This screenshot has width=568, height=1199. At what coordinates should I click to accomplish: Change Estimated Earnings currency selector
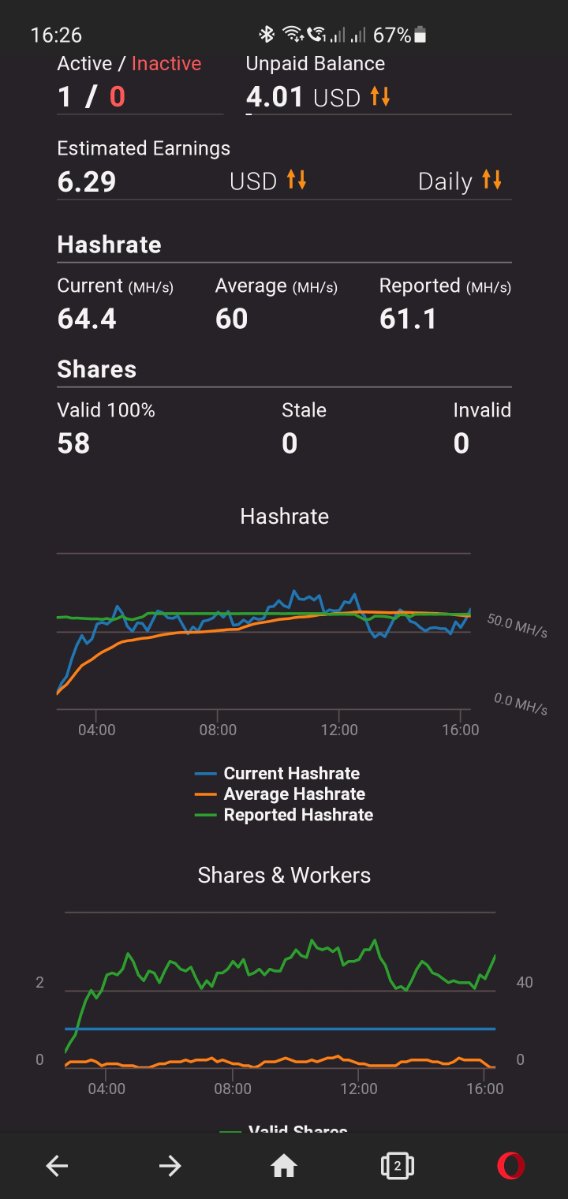268,181
